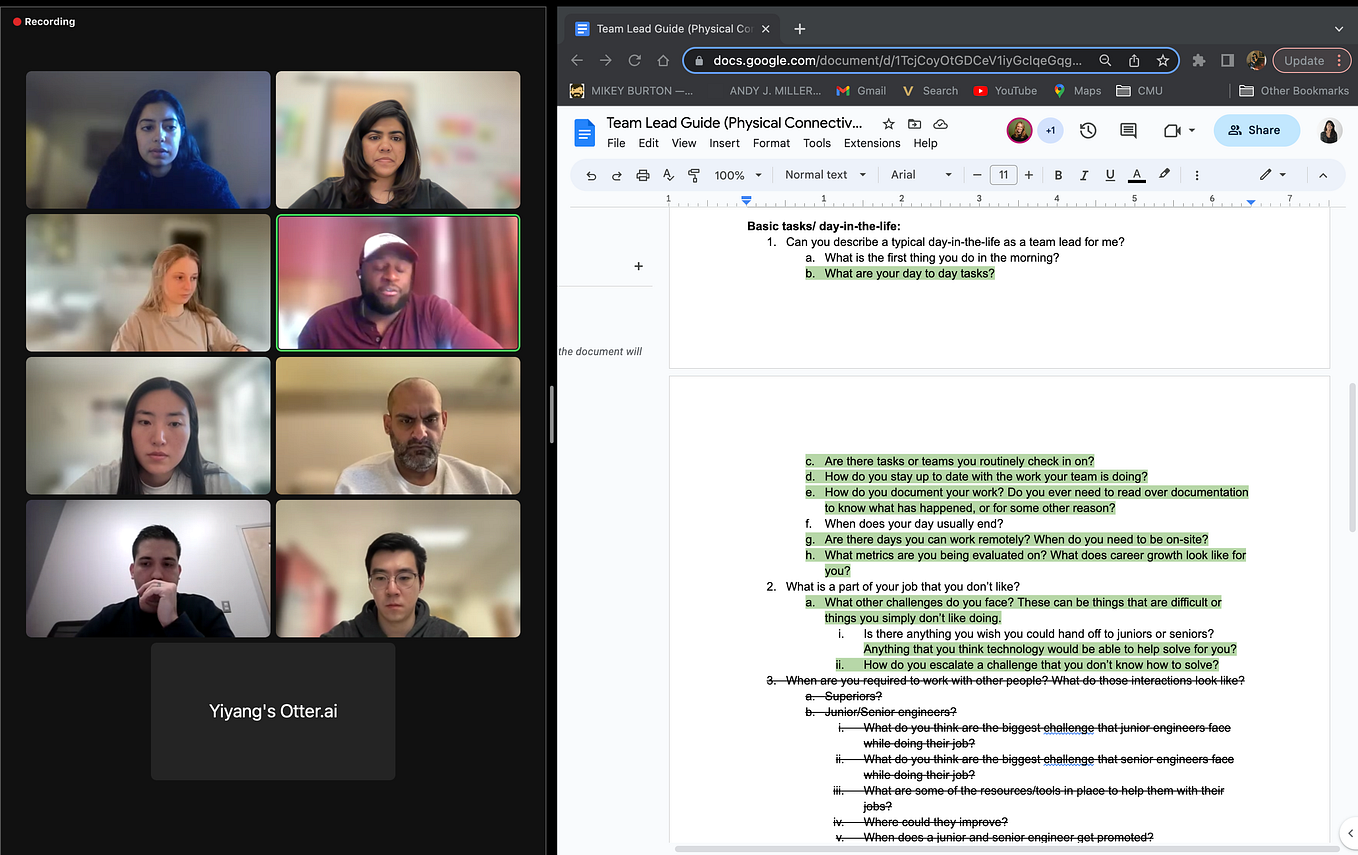Select the text color A swatch

point(1136,175)
